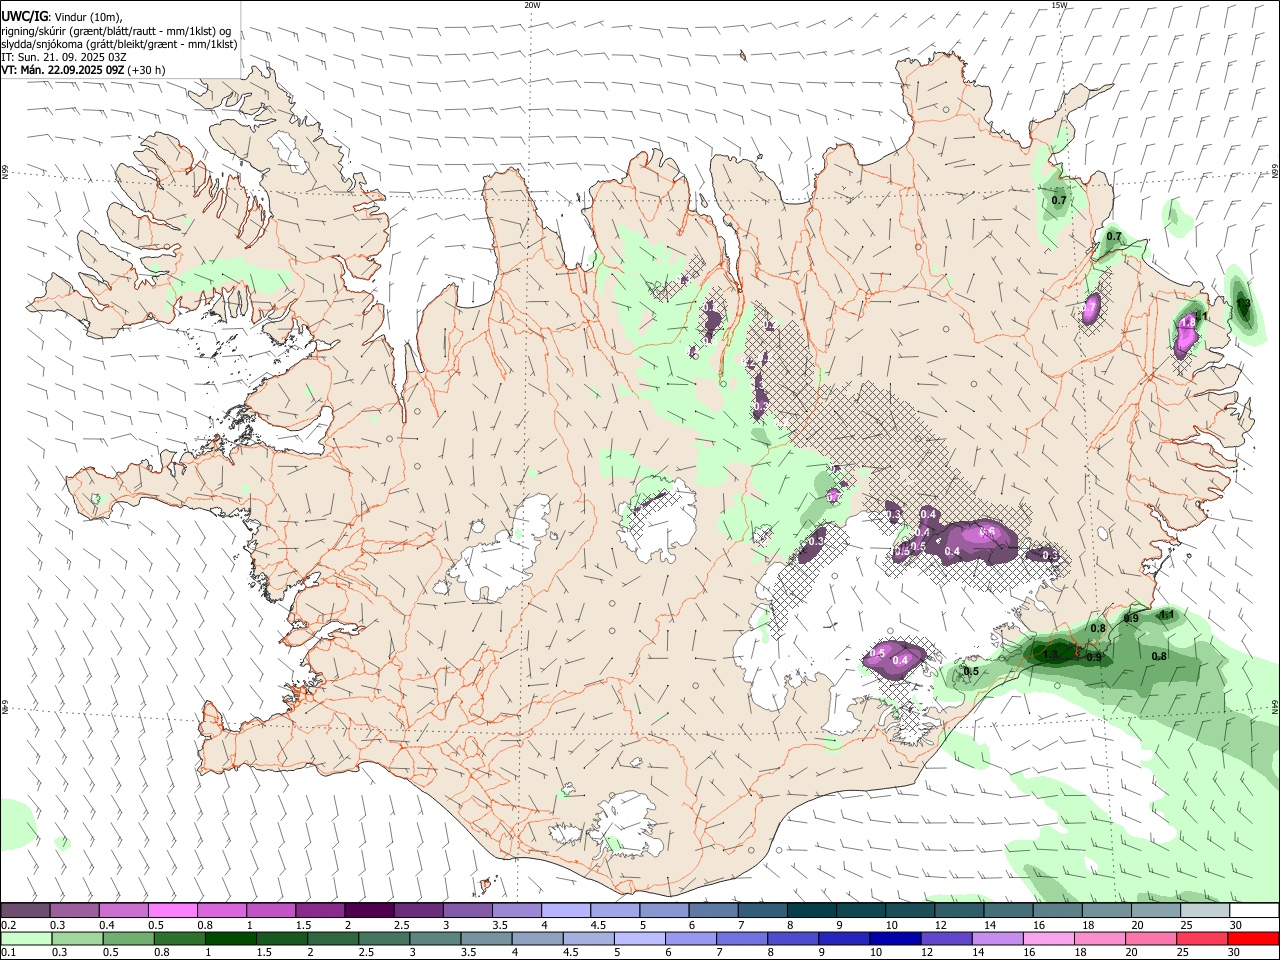Click the 'rigning/skúrir (grænt/blátt/rautt' legend line

pos(117,31)
